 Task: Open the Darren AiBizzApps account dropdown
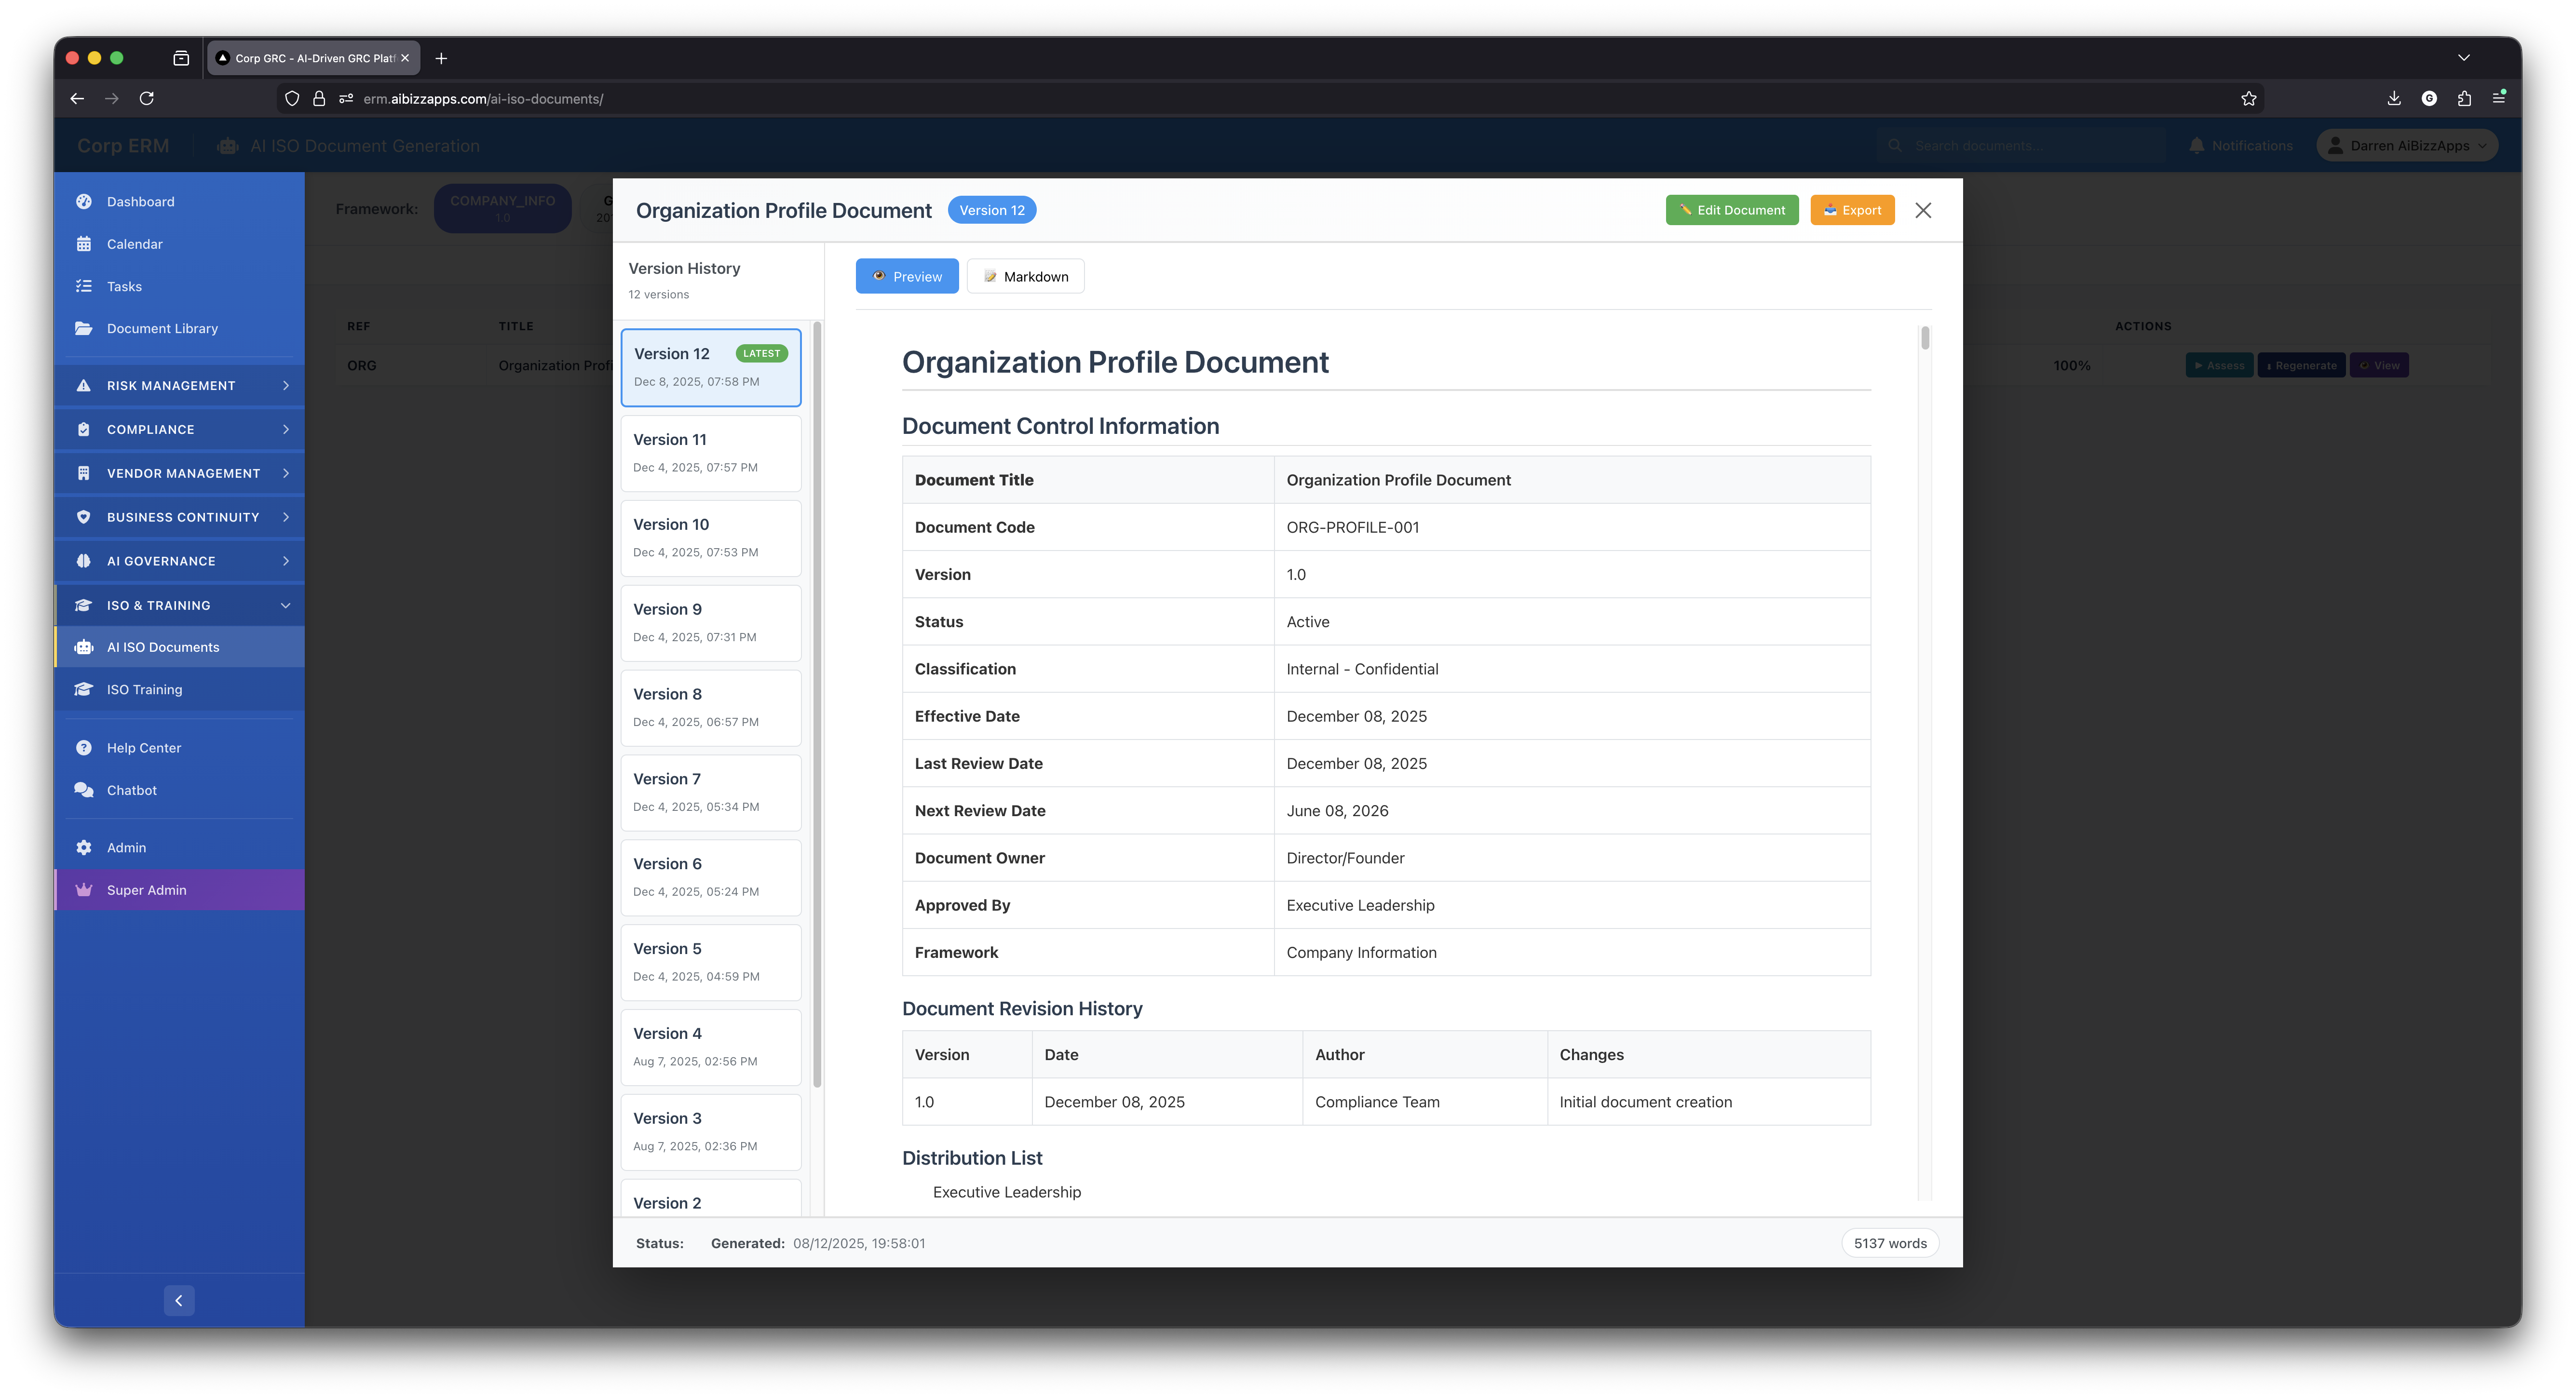2406,145
